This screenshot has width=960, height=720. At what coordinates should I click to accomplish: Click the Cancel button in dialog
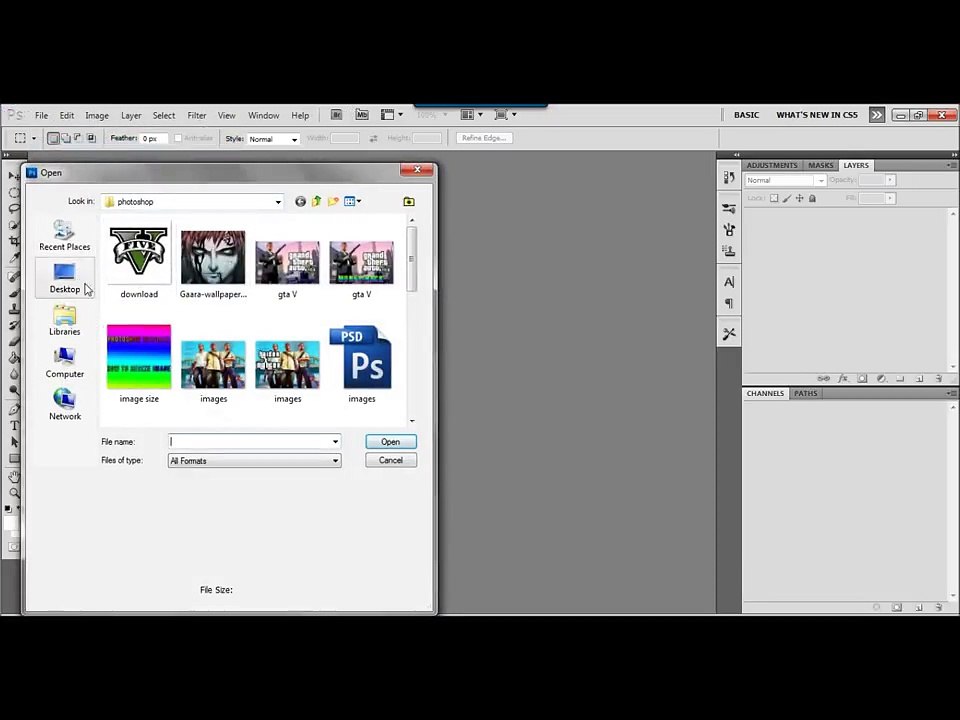(391, 460)
